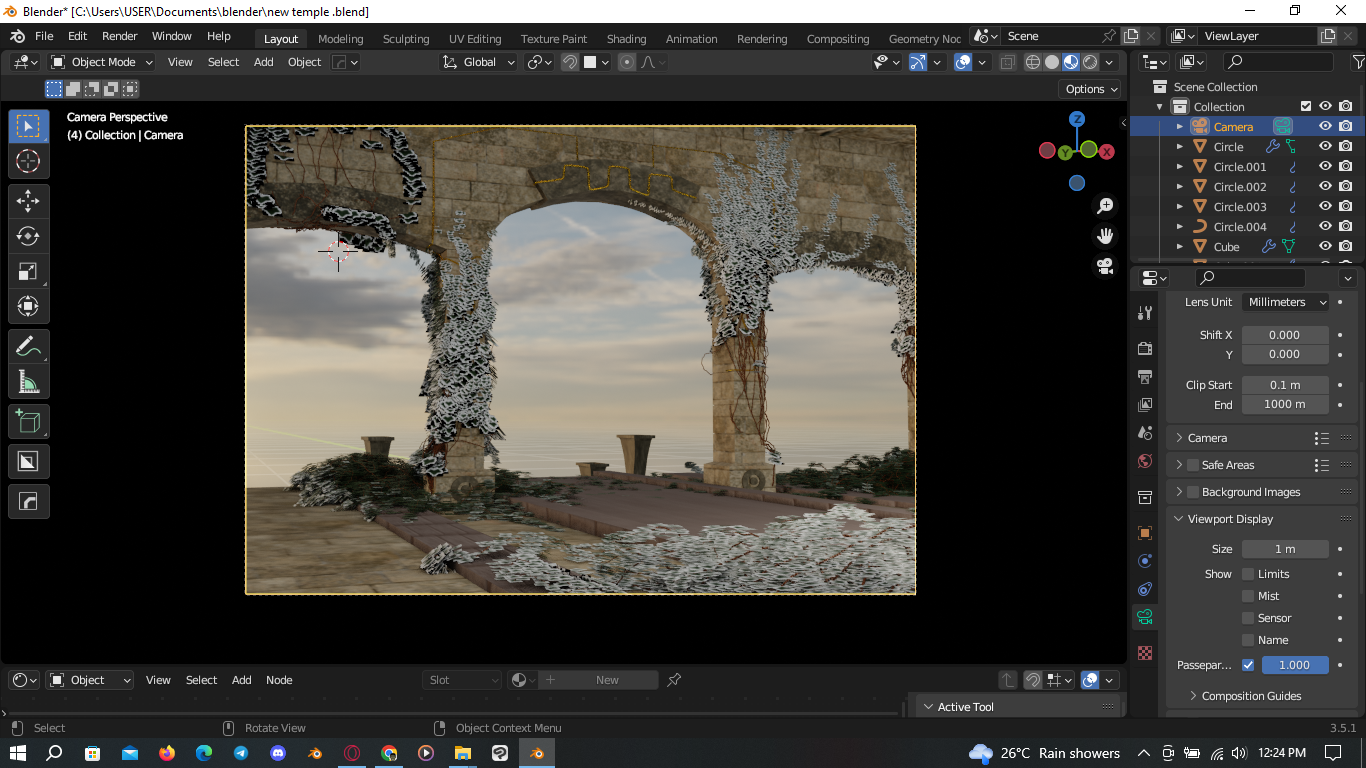The height and width of the screenshot is (768, 1366).
Task: Toggle camera view with camera gizmo
Action: coord(1105,266)
